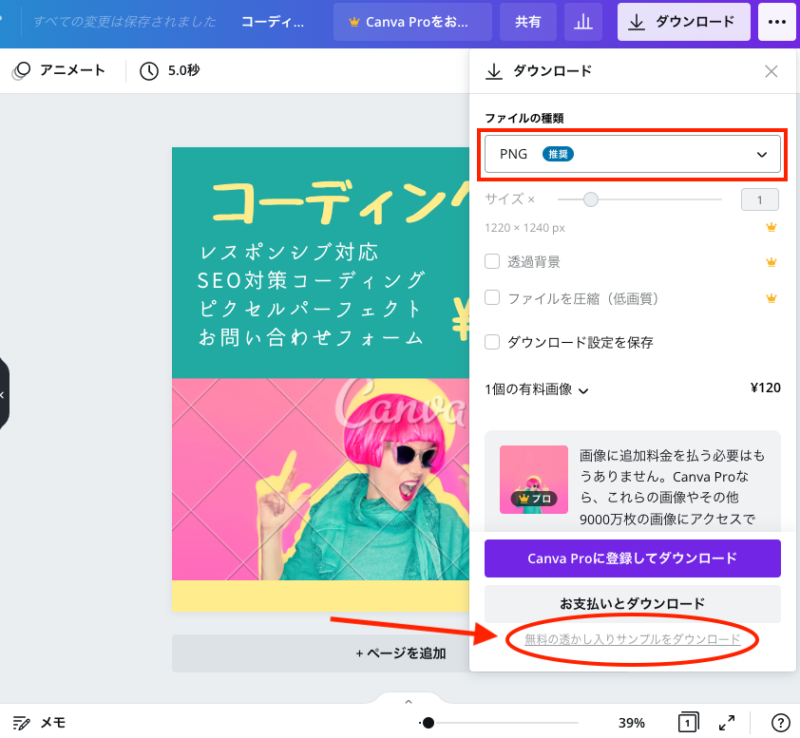
Task: Open the analytics bar chart icon
Action: [x=583, y=22]
